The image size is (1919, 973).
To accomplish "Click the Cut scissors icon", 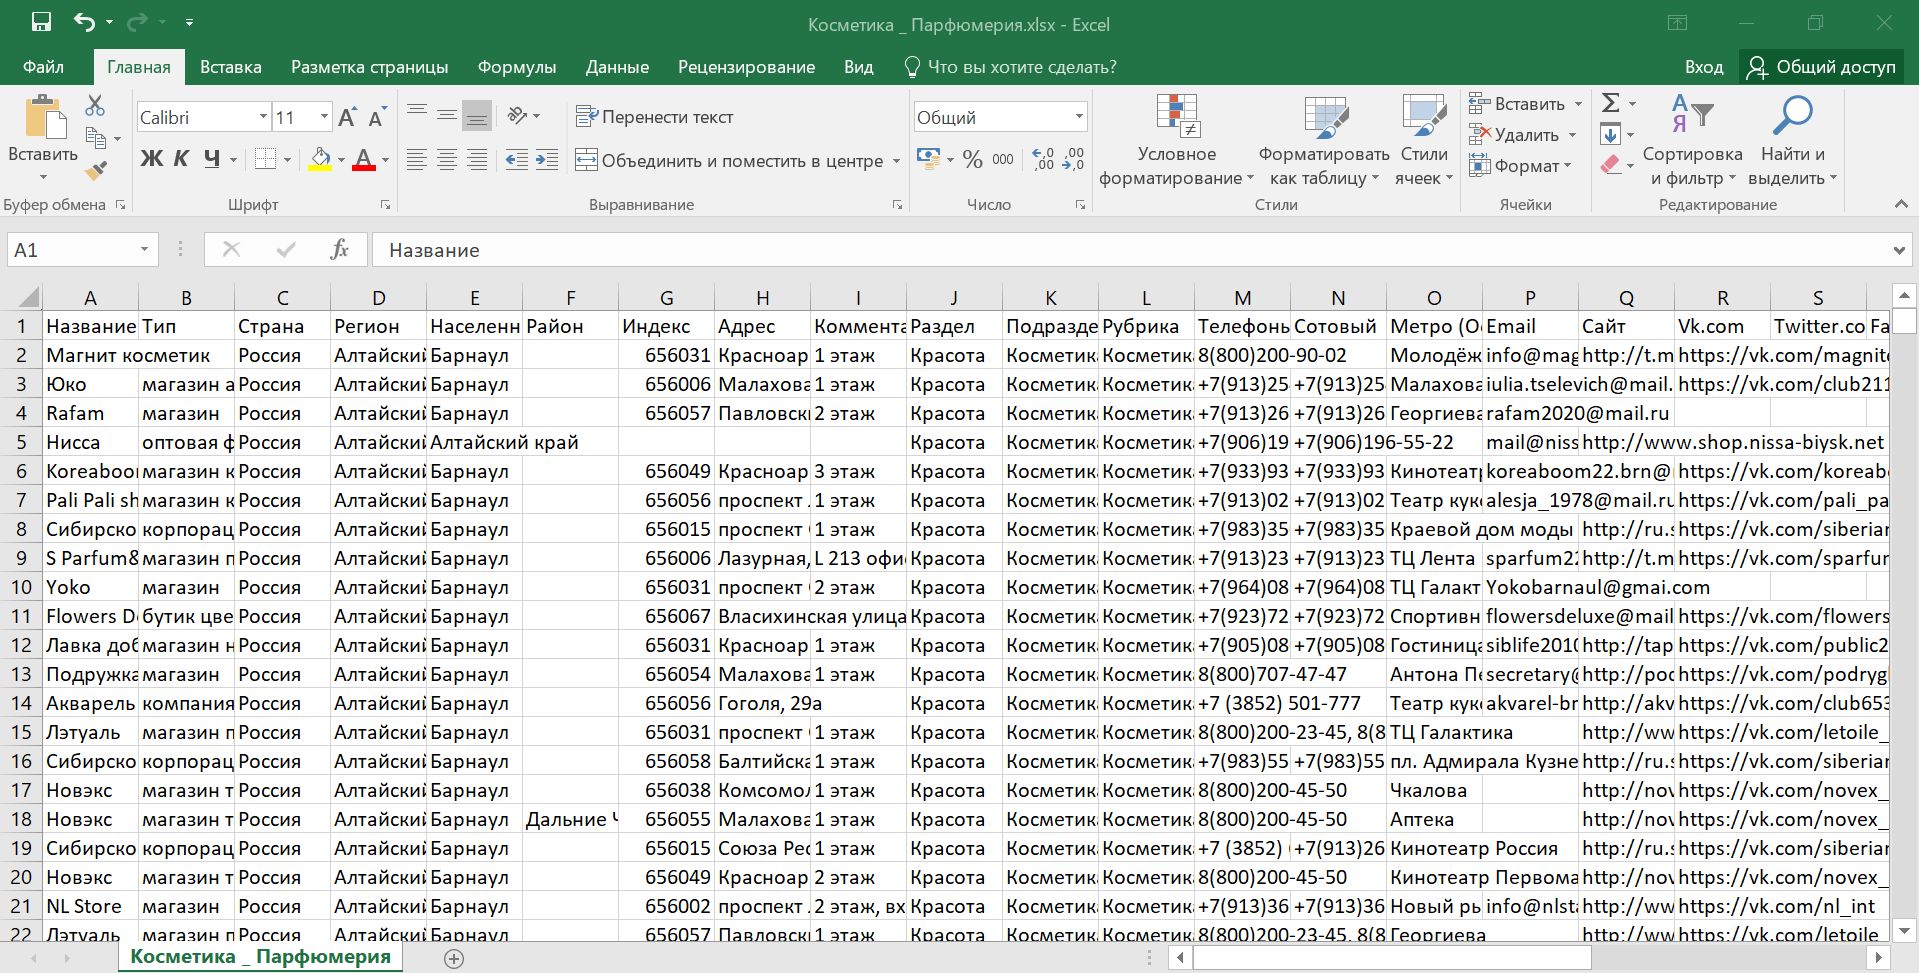I will 95,105.
